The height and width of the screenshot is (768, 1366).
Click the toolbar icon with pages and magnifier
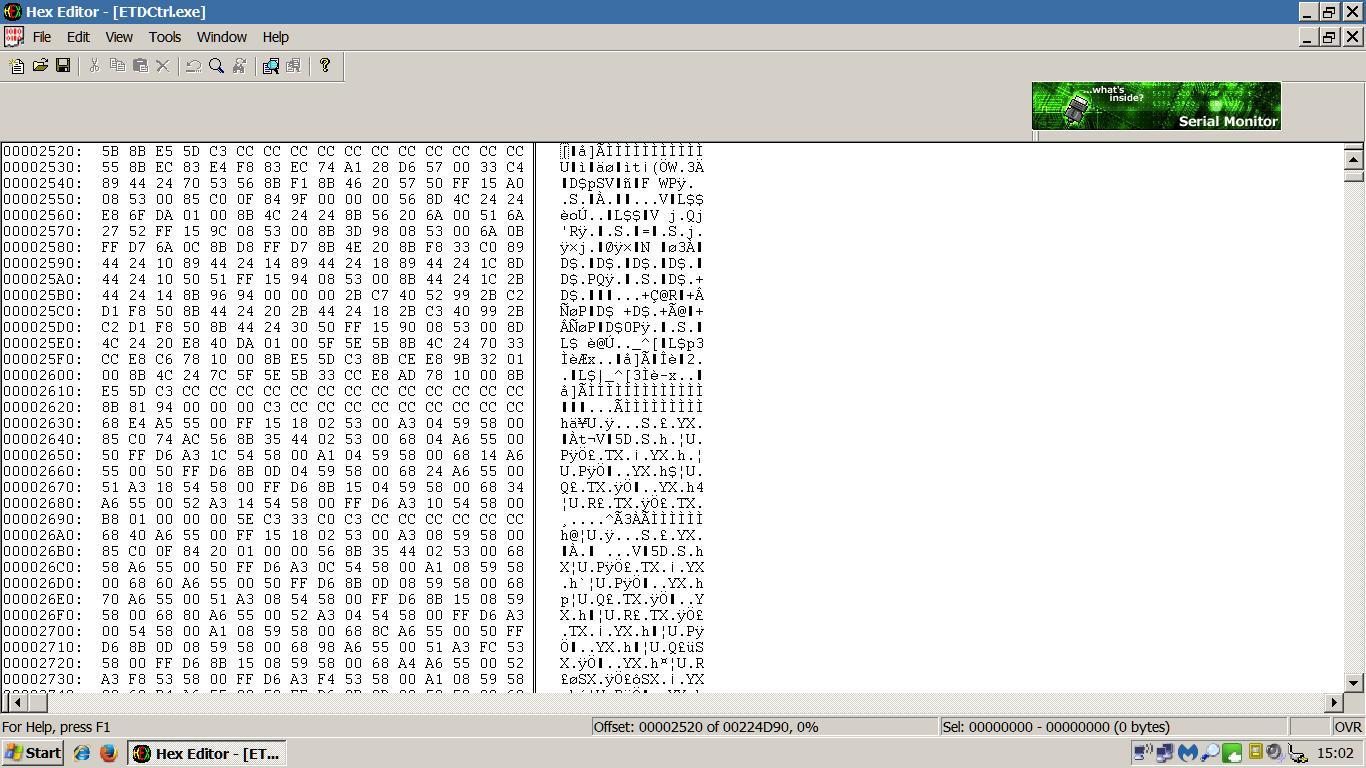[270, 66]
